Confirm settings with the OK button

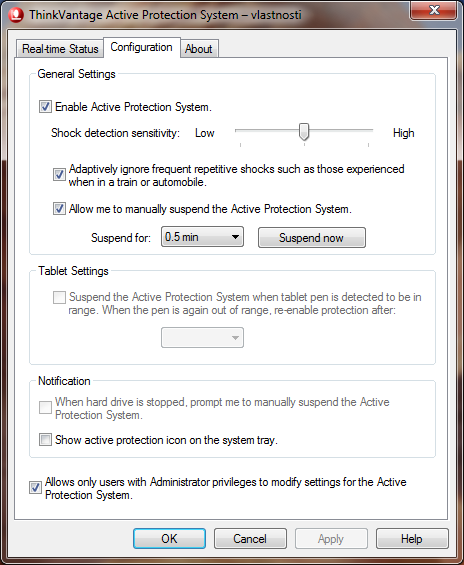coord(169,539)
